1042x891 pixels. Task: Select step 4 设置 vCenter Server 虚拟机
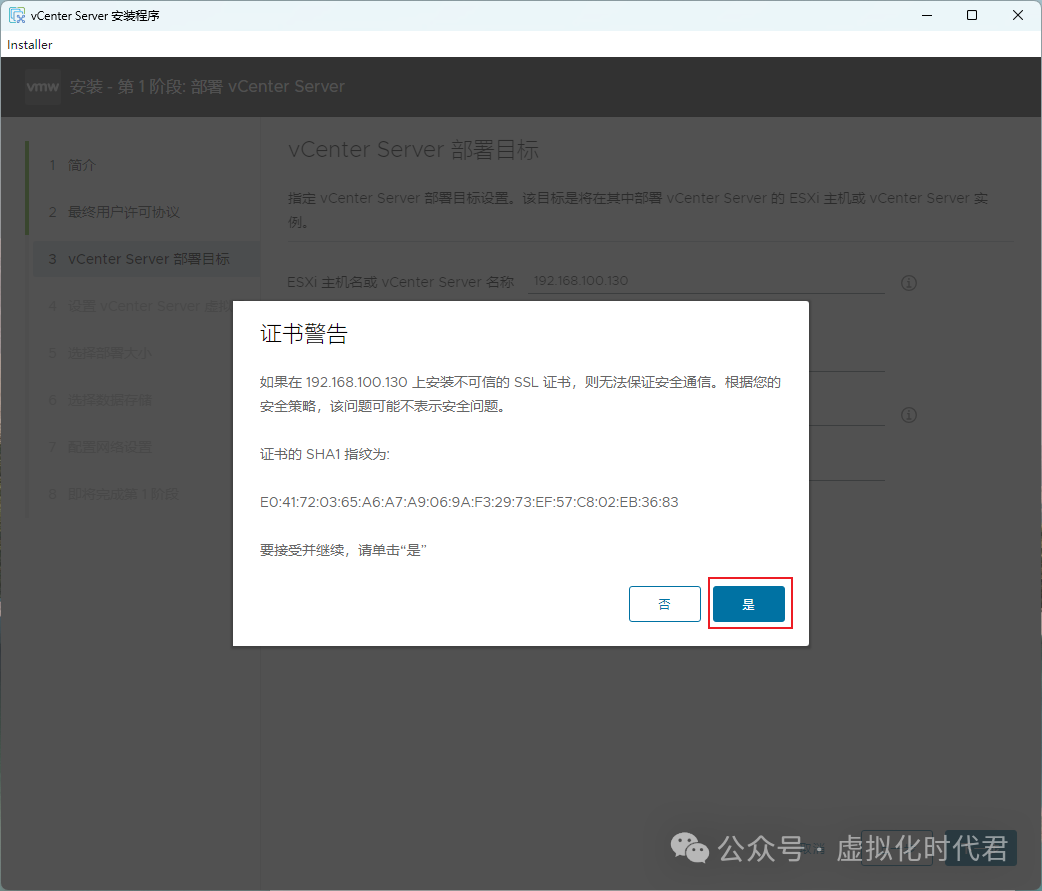pyautogui.click(x=140, y=306)
